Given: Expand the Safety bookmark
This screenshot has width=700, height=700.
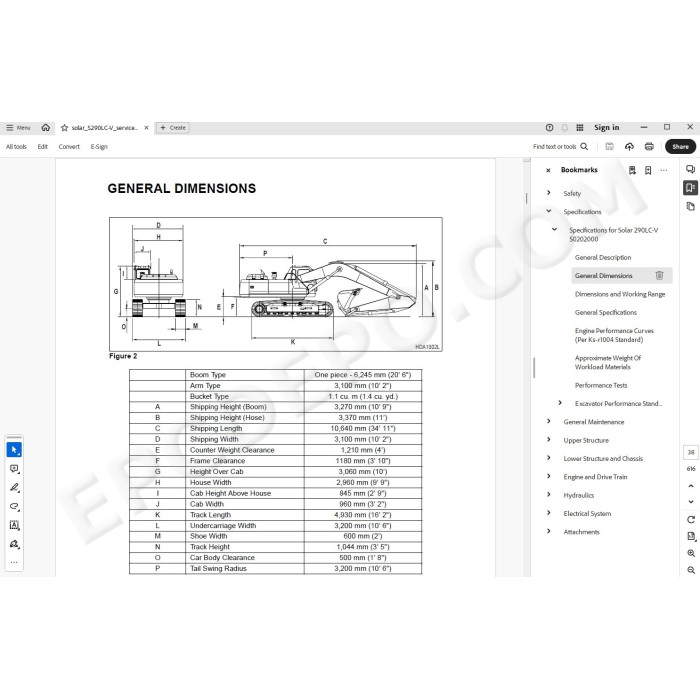Looking at the screenshot, I should tap(549, 193).
